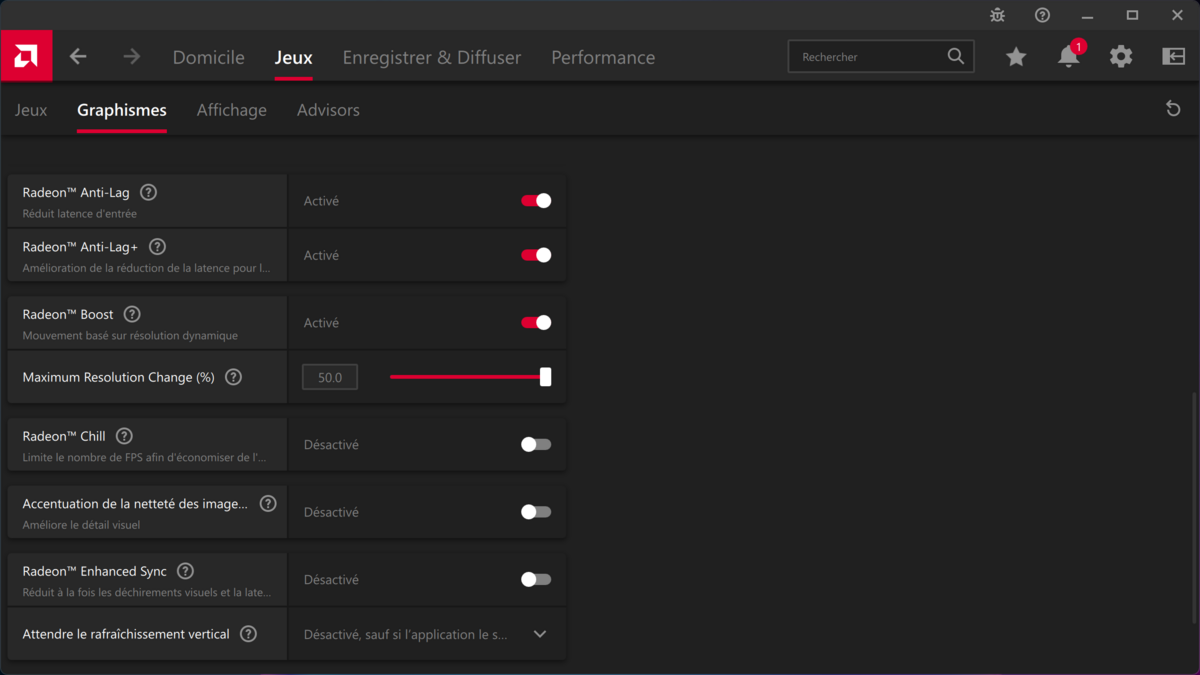Viewport: 1200px width, 675px height.
Task: Open notifications bell icon
Action: (1068, 57)
